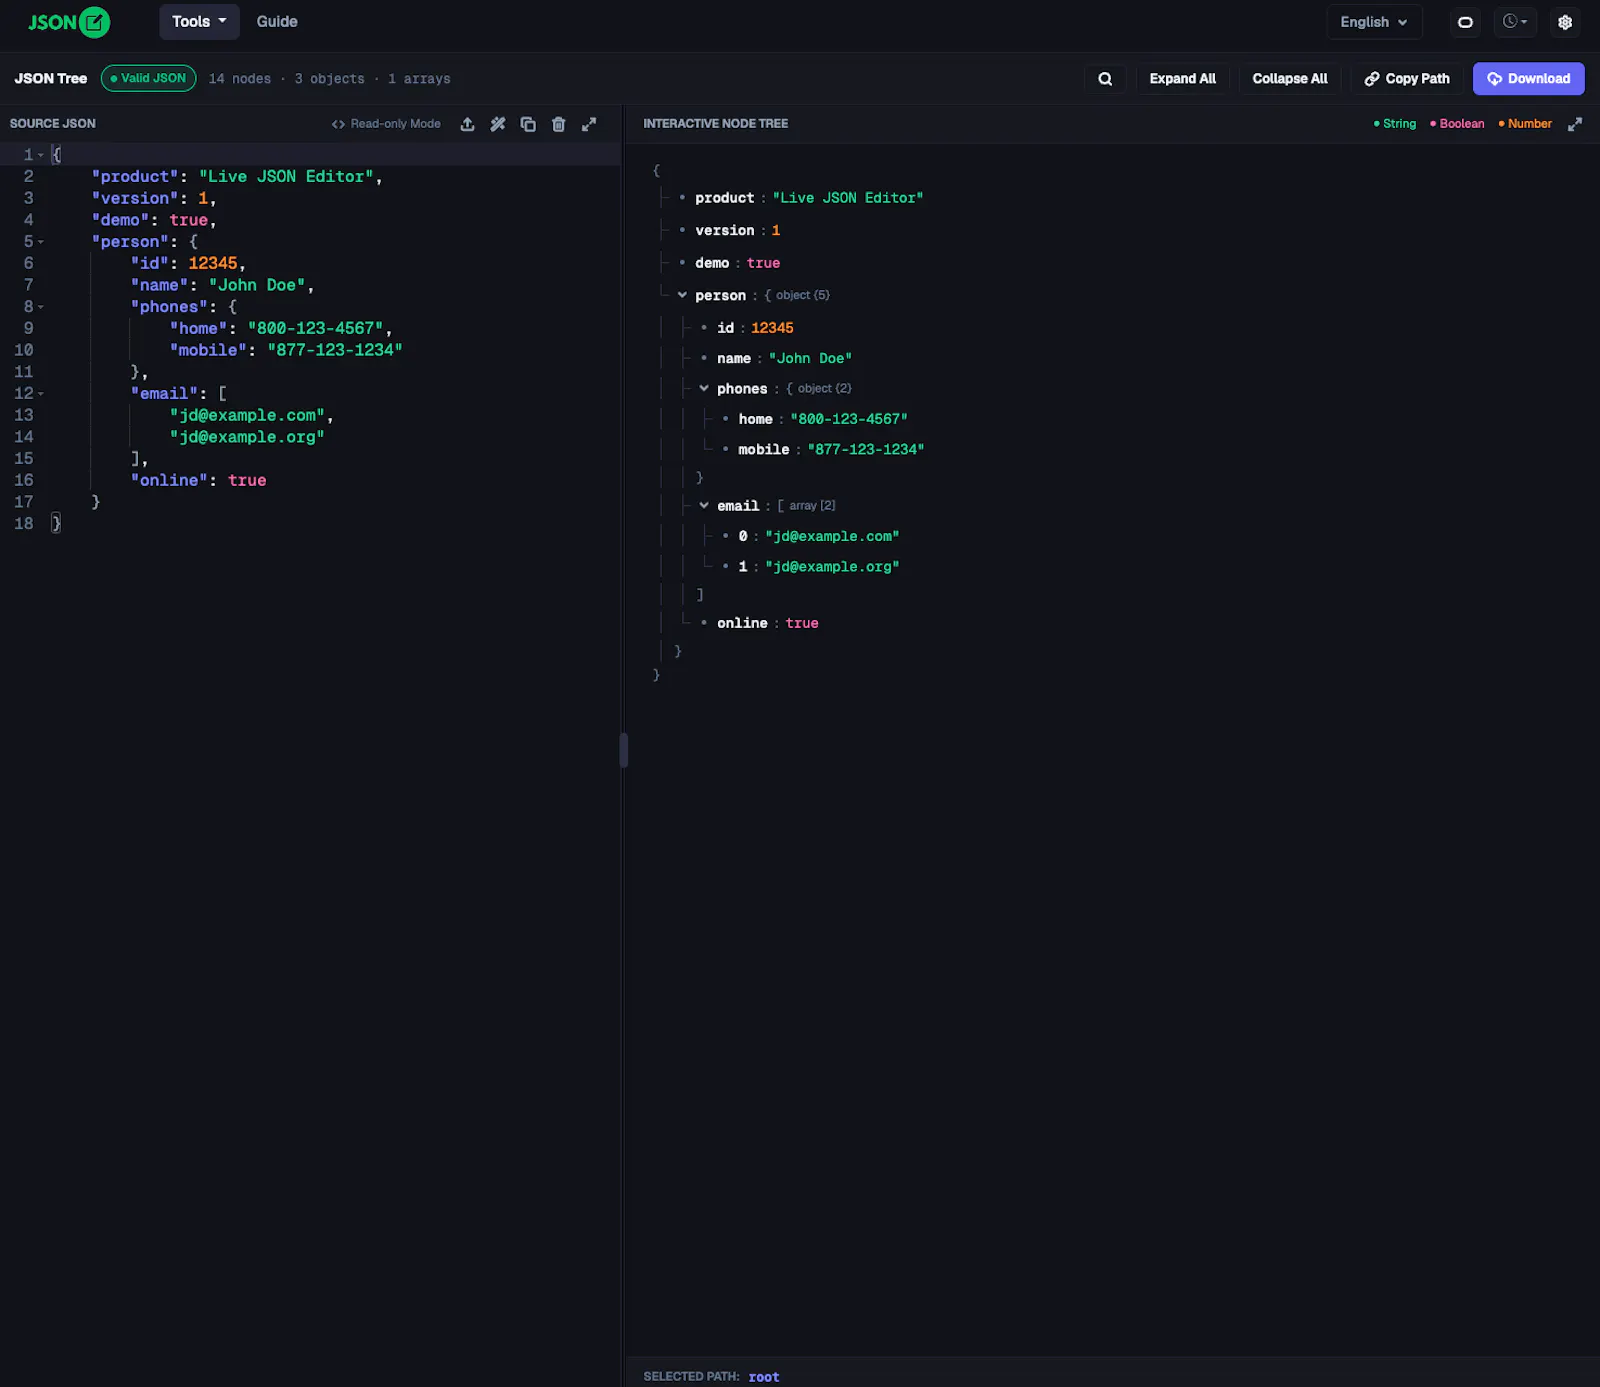Open the Tools menu
The width and height of the screenshot is (1600, 1387).
coord(199,22)
